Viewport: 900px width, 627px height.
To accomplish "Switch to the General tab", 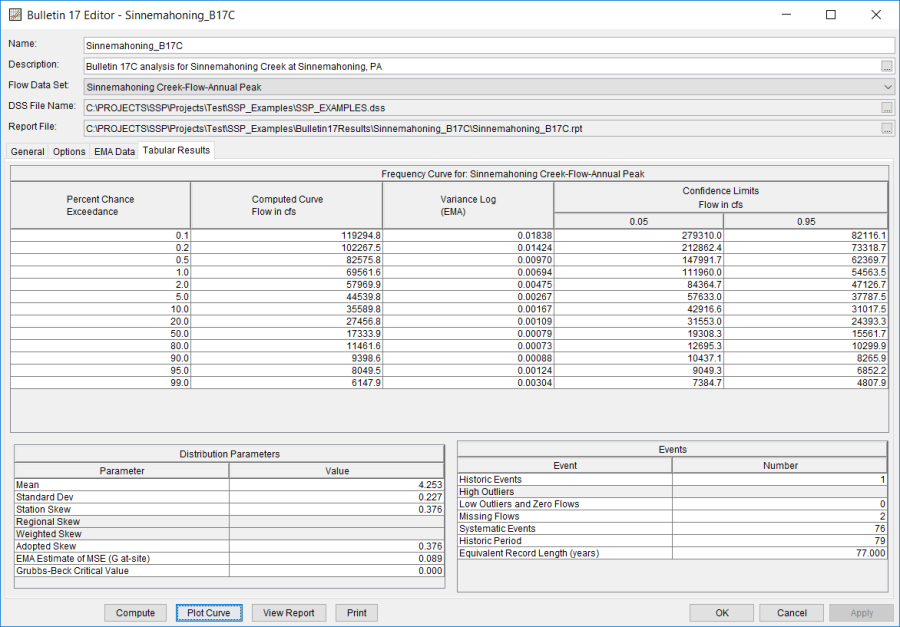I will [27, 151].
